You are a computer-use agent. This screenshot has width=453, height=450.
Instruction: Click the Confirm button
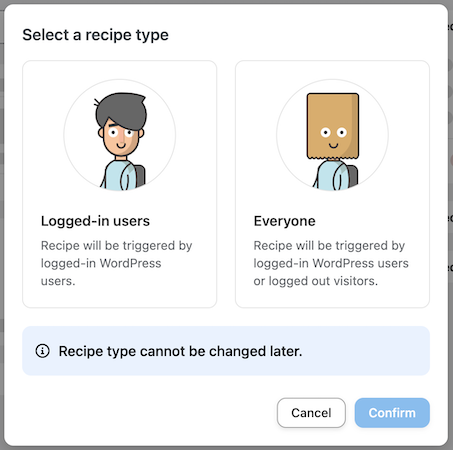[392, 413]
